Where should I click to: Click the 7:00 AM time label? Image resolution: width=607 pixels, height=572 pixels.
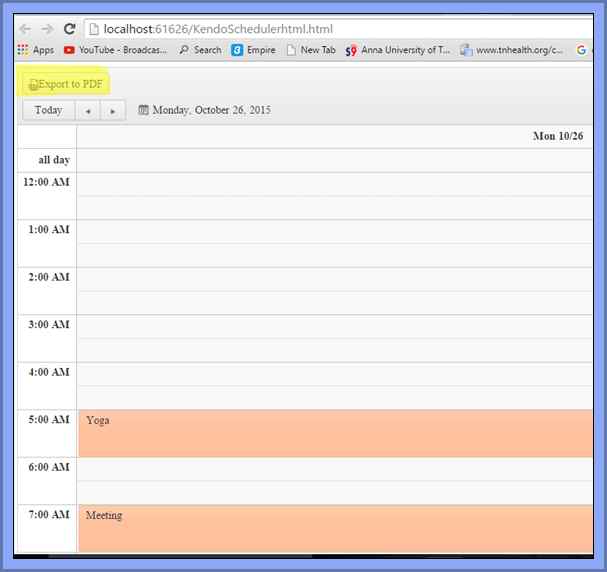click(49, 515)
